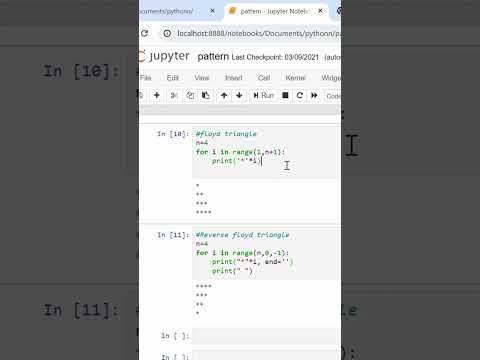Switch to the Documents/python tab
480x360 pixels.
pos(168,11)
